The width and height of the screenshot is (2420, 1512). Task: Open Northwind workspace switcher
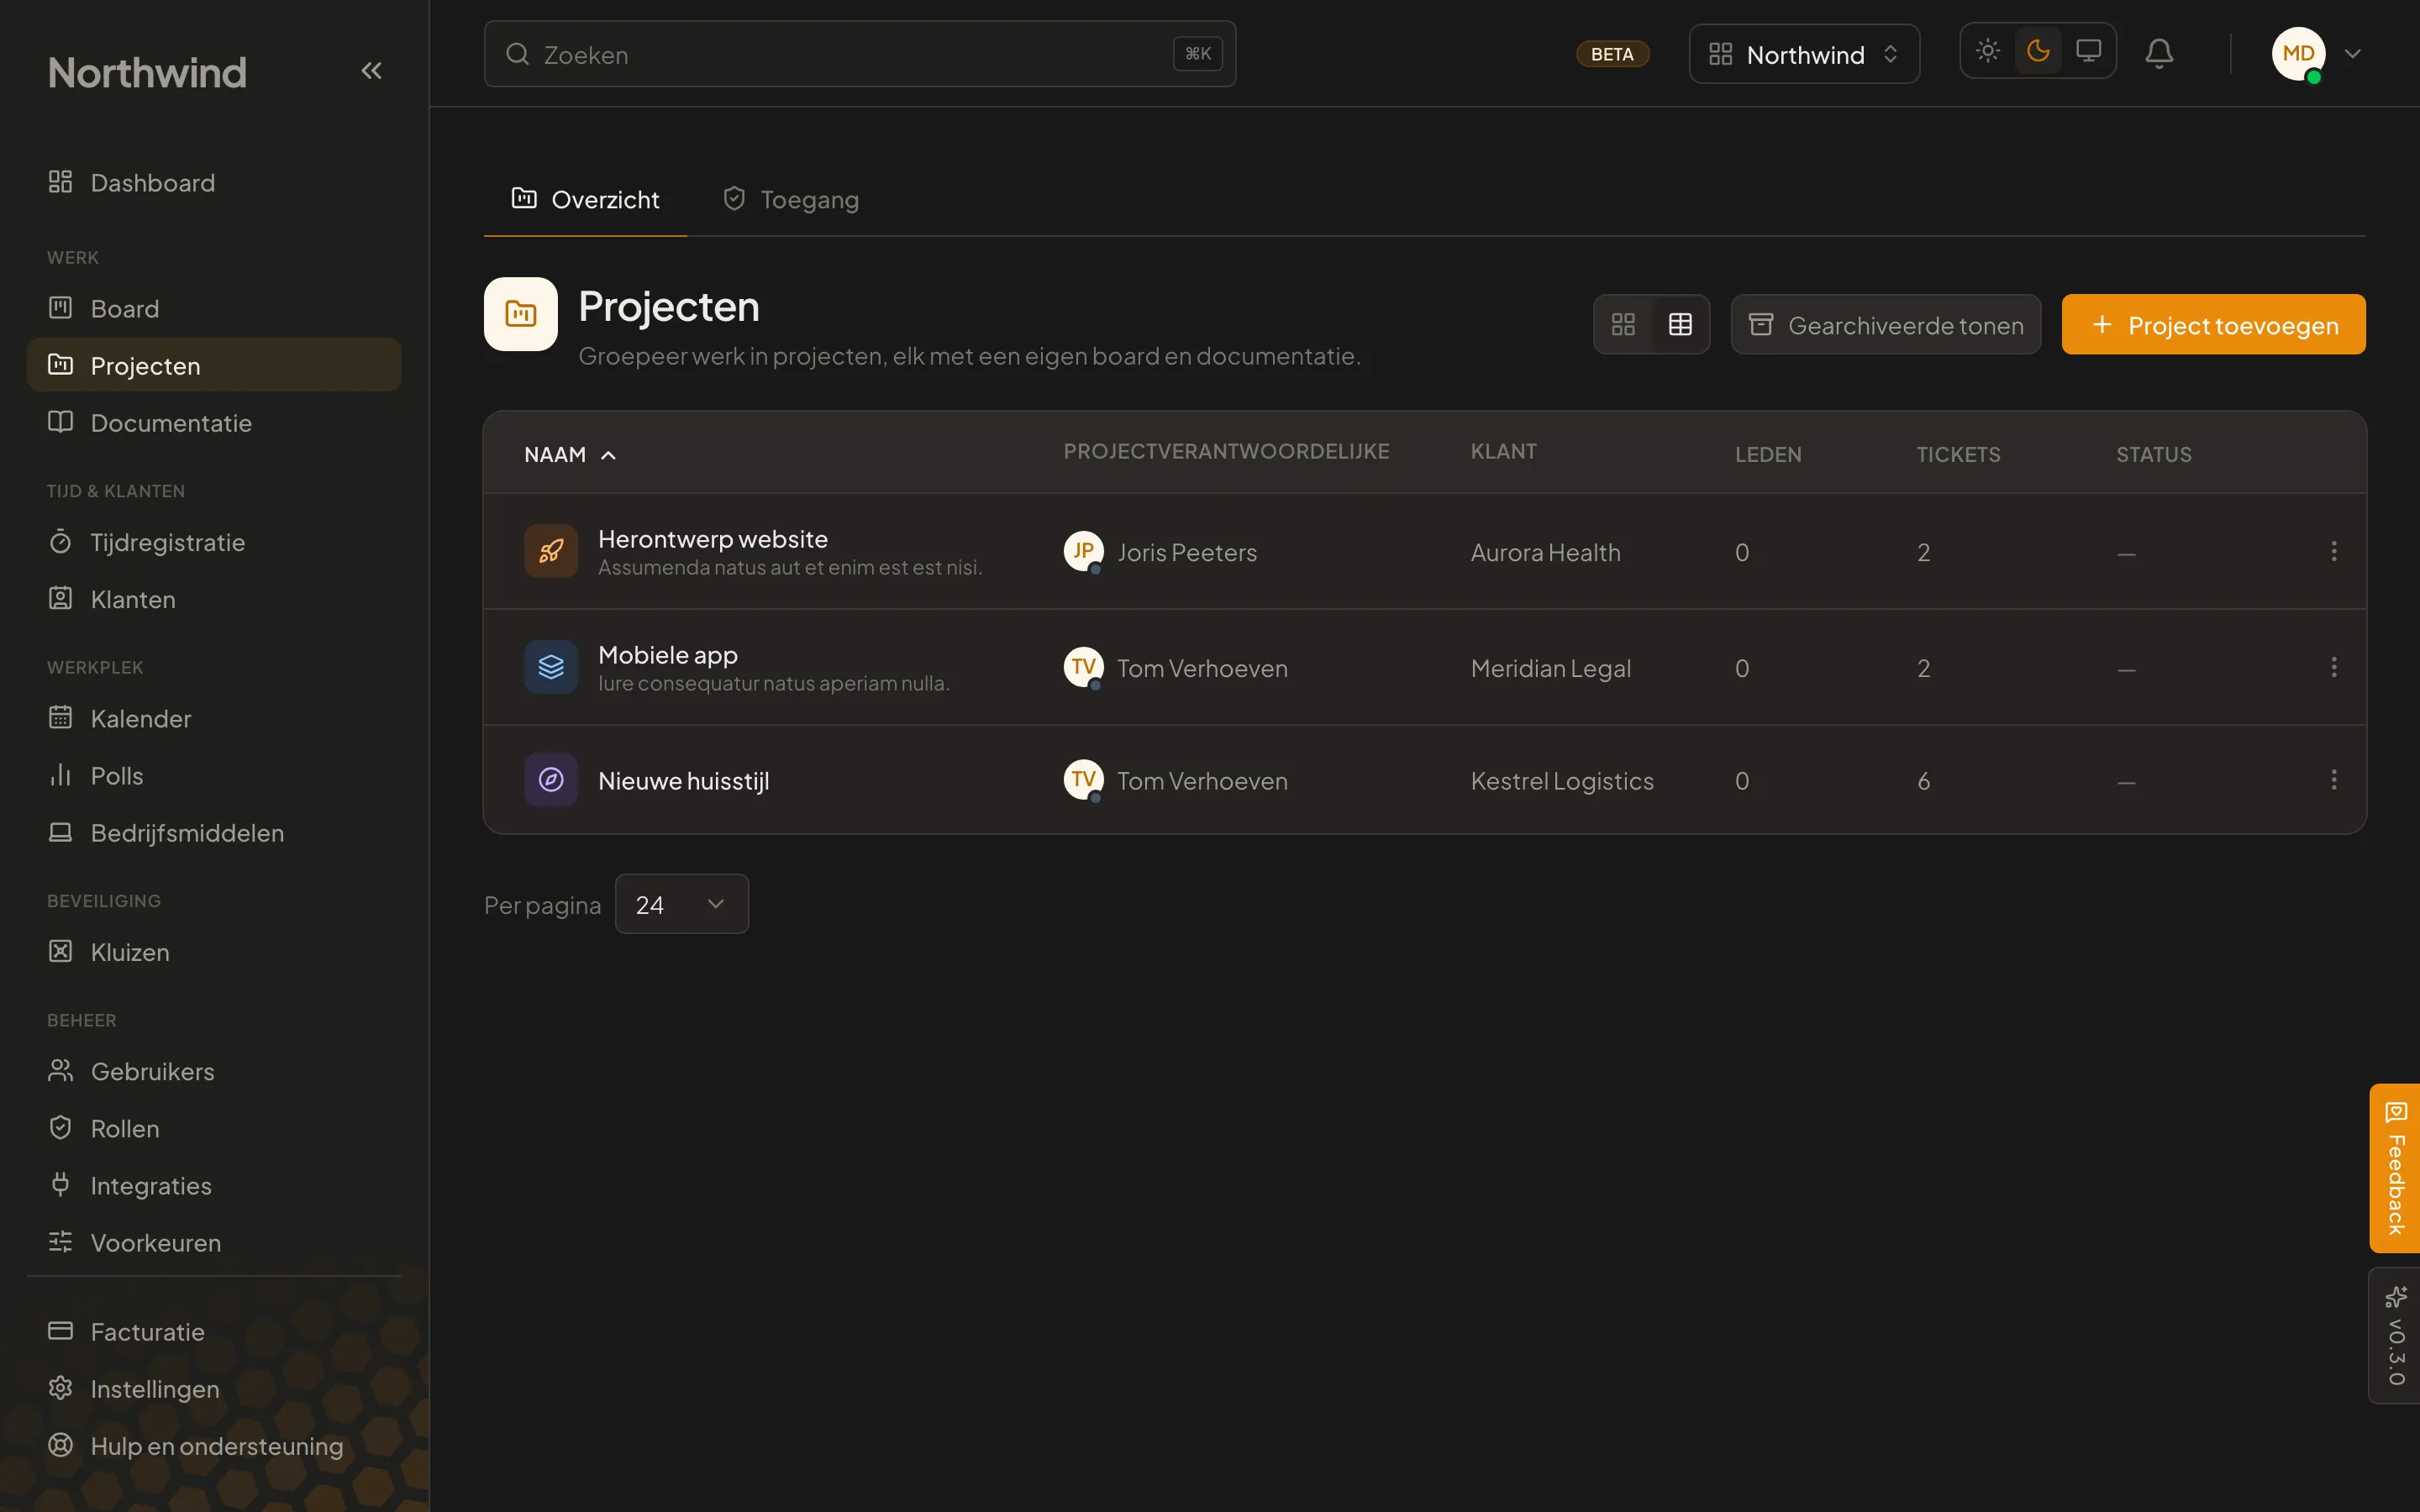point(1804,54)
